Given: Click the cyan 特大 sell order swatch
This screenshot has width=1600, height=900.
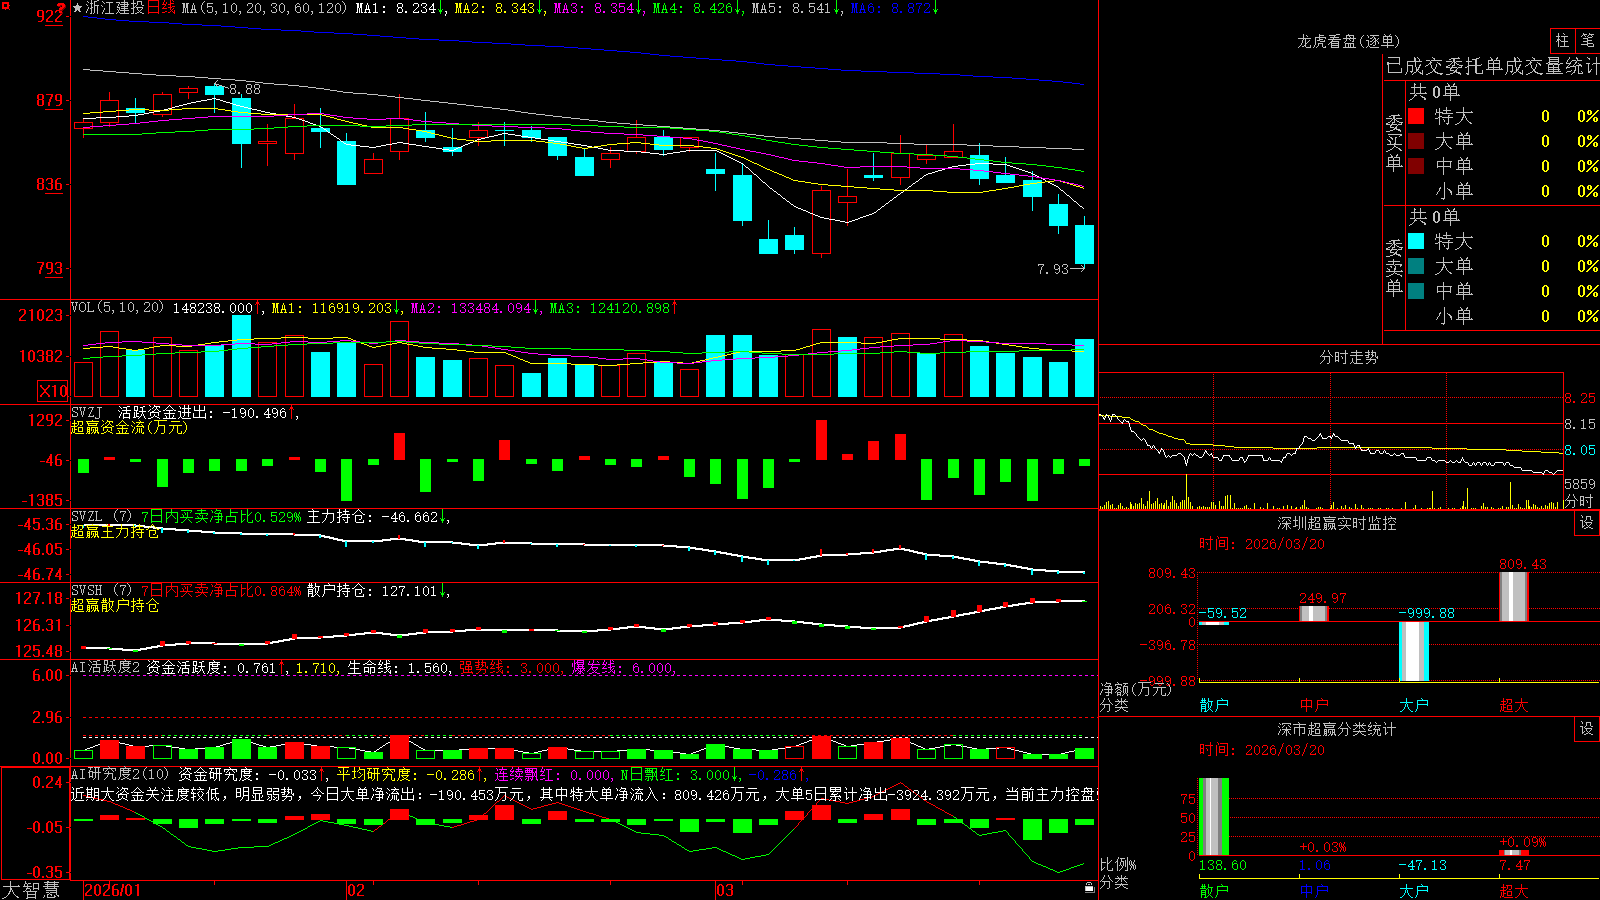Looking at the screenshot, I should (x=1416, y=241).
